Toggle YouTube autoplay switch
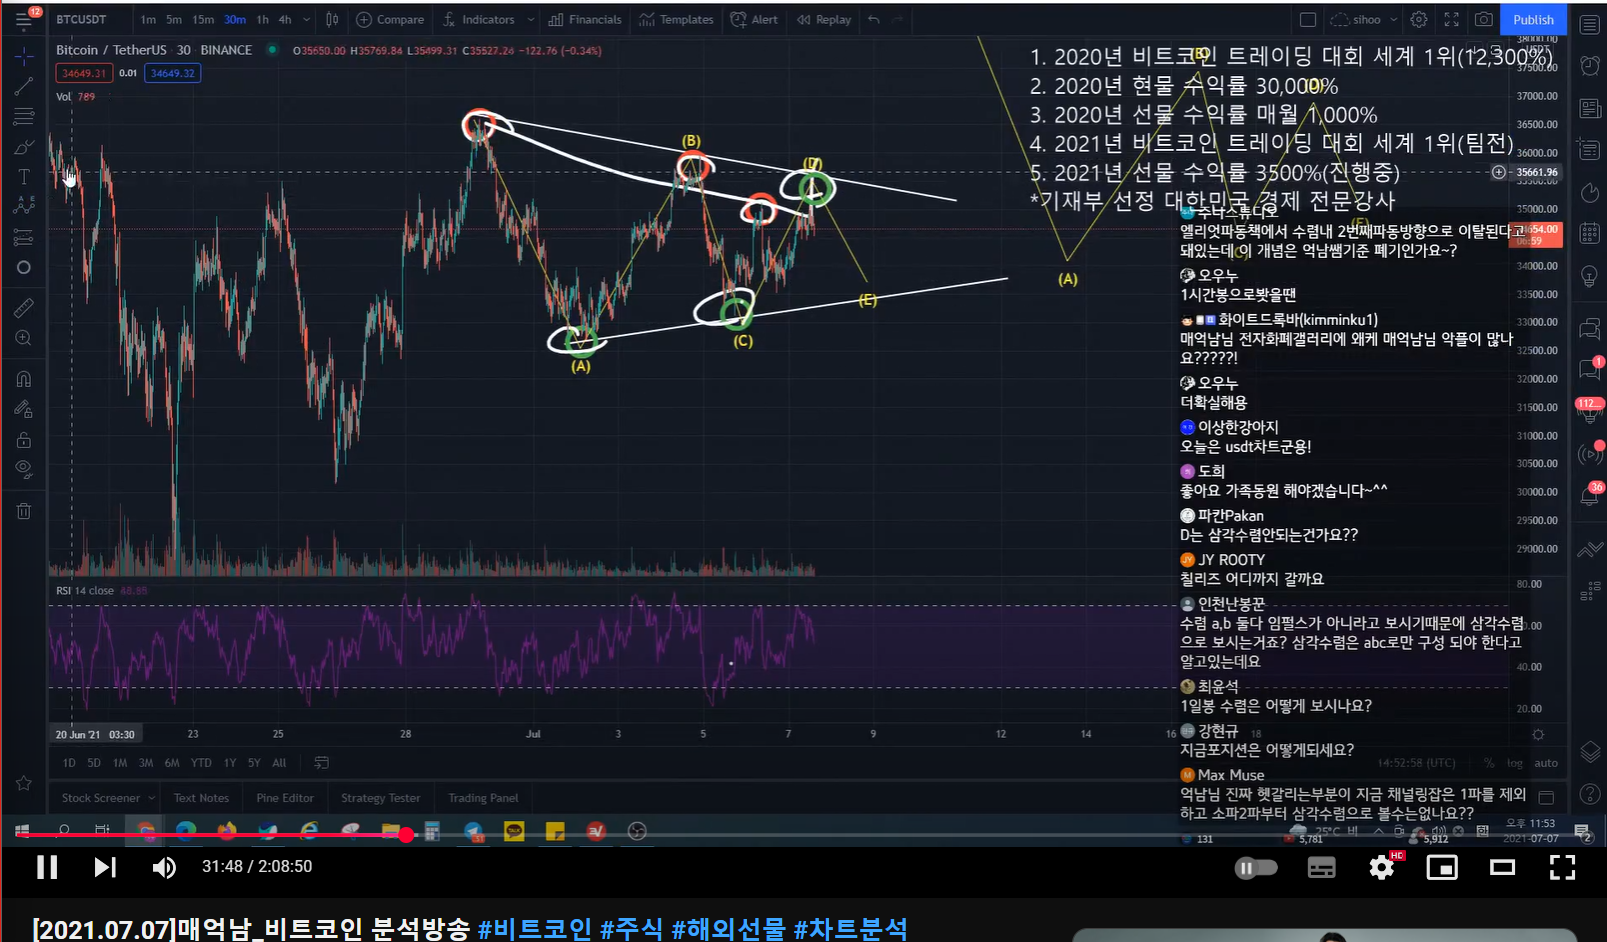 (x=1256, y=868)
